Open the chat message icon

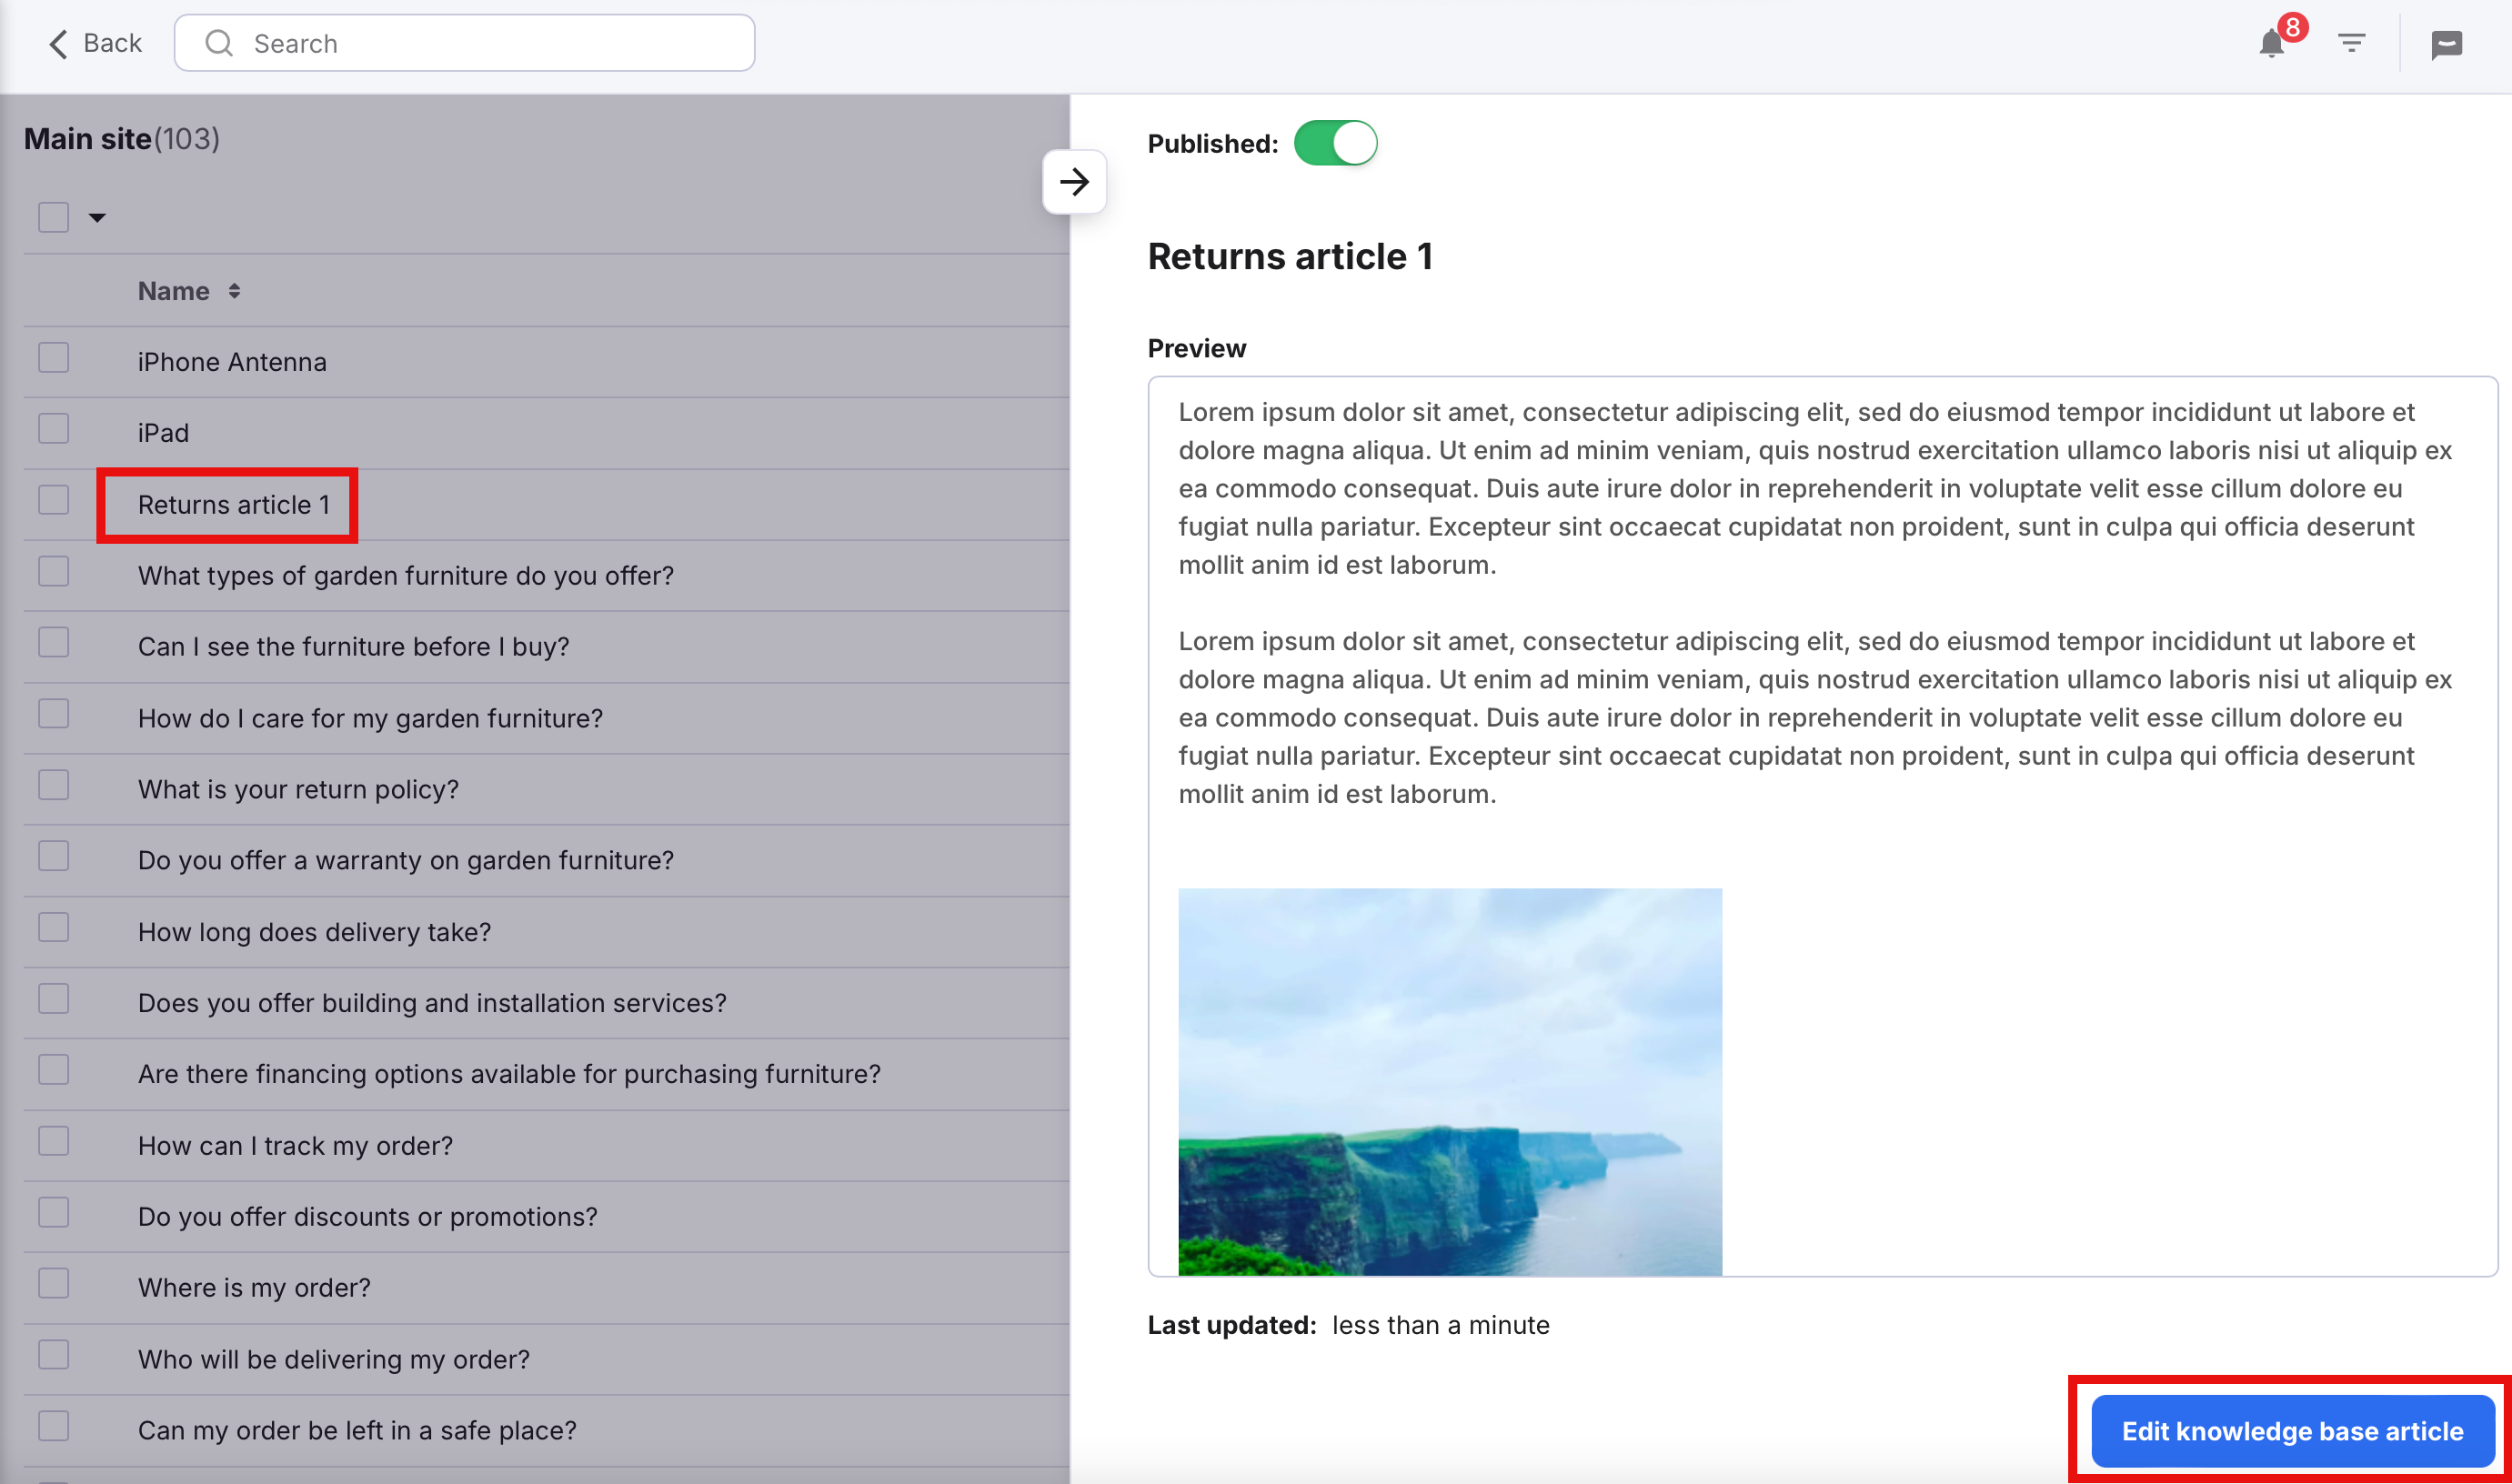coord(2446,44)
